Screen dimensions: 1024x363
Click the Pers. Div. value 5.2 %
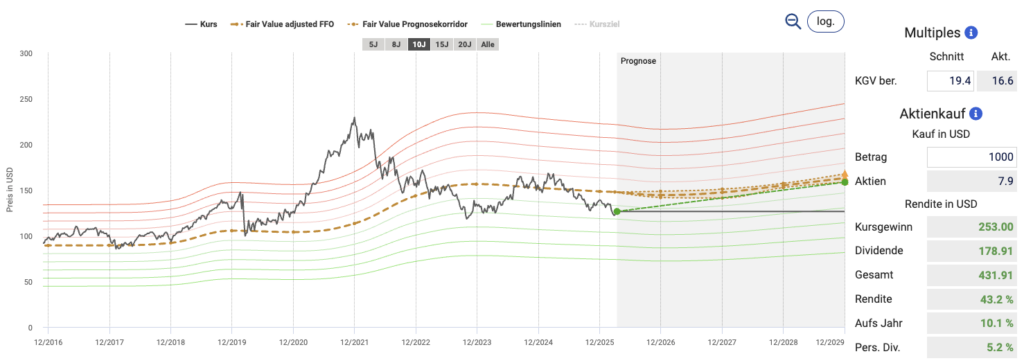point(971,348)
